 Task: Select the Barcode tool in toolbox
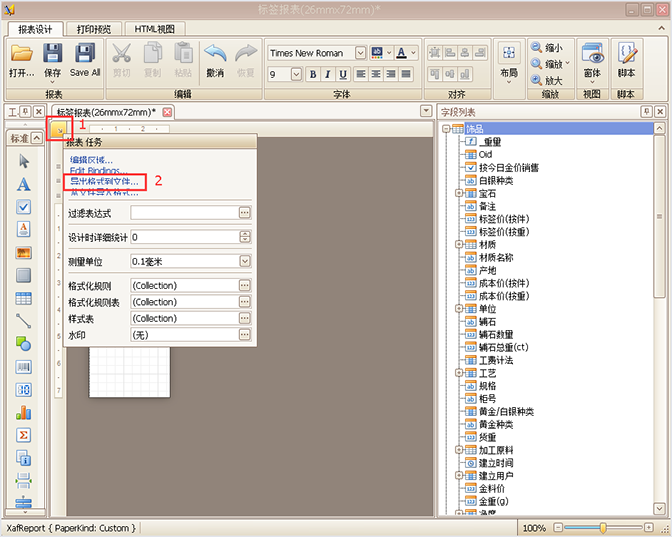pyautogui.click(x=24, y=366)
